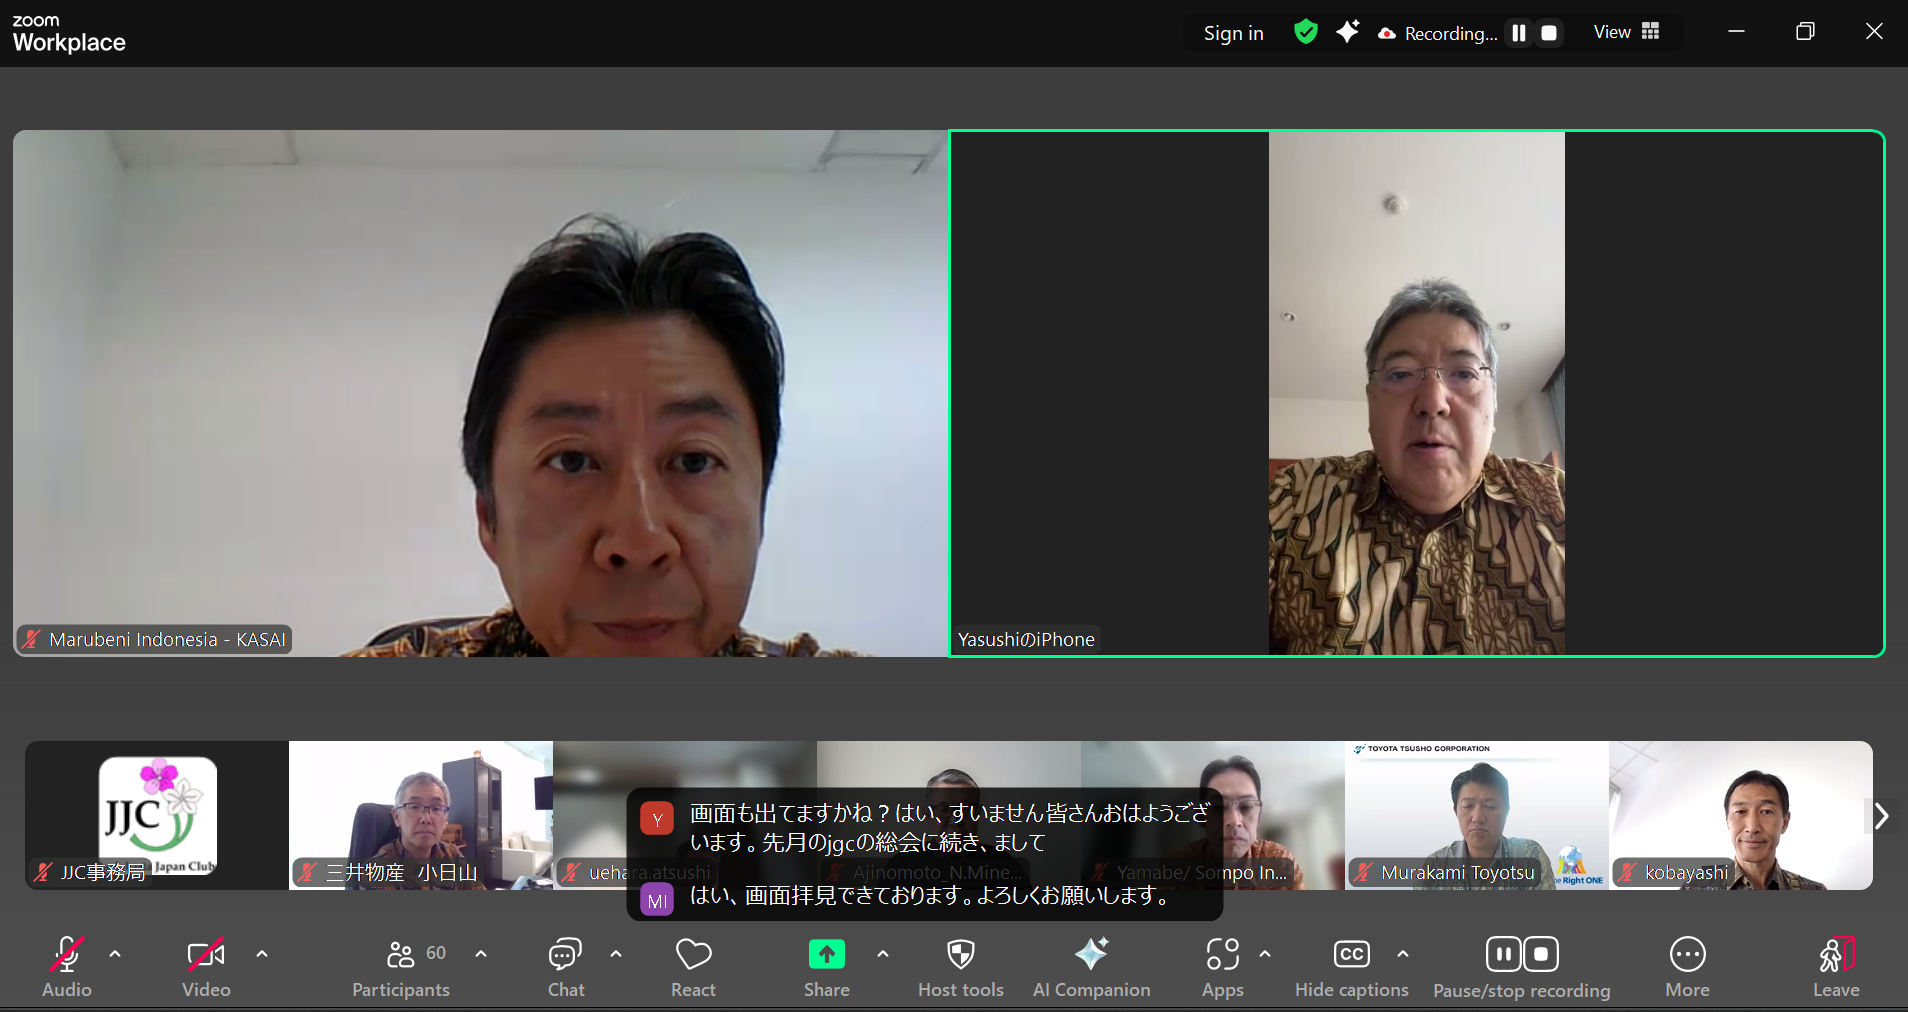This screenshot has width=1908, height=1012.
Task: Open video options arrow next to Video
Action: (x=262, y=954)
